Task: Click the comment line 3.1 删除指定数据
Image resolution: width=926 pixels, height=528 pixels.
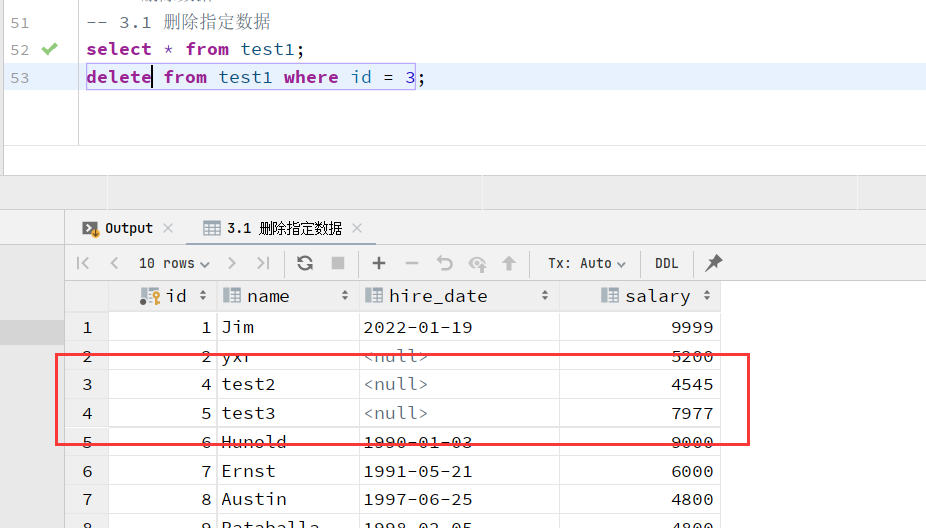Action: (178, 22)
